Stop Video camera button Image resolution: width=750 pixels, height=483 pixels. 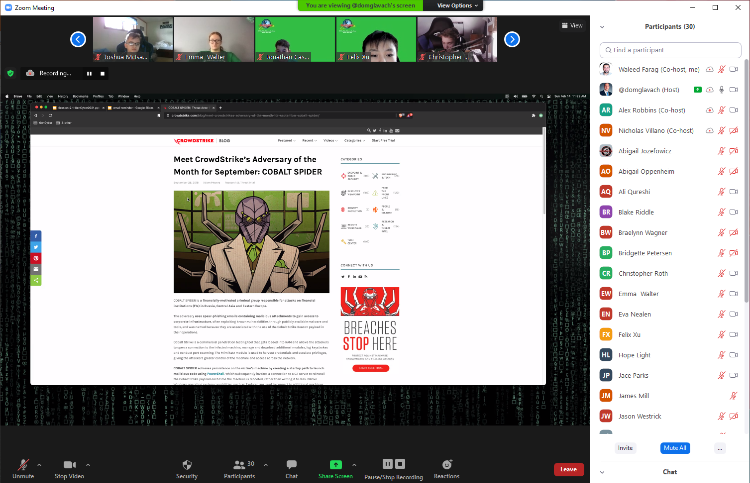(69, 468)
